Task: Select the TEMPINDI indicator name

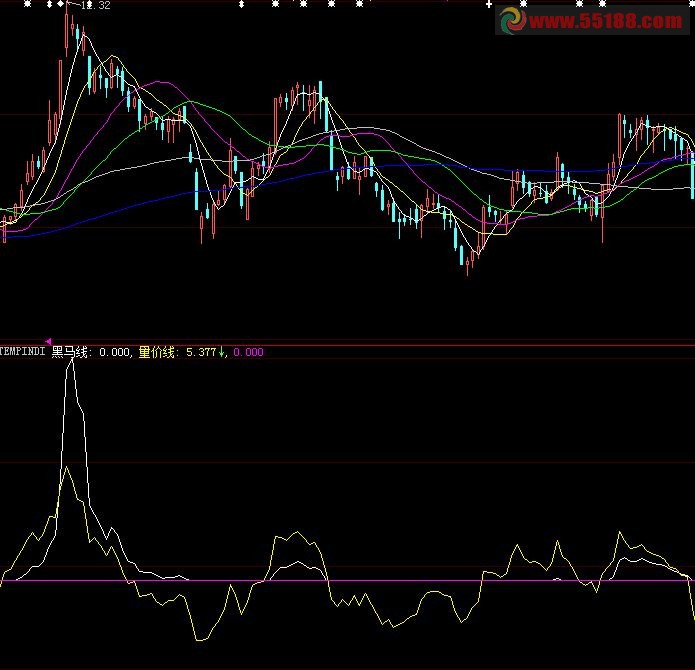Action: click(22, 352)
